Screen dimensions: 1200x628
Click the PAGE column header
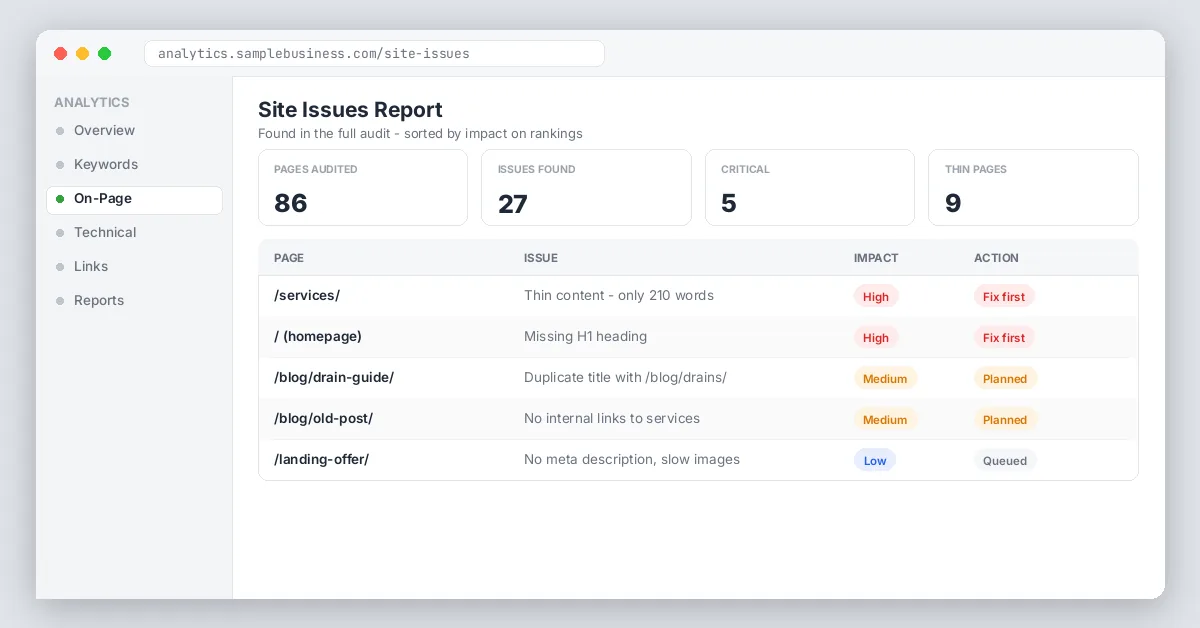click(x=289, y=258)
